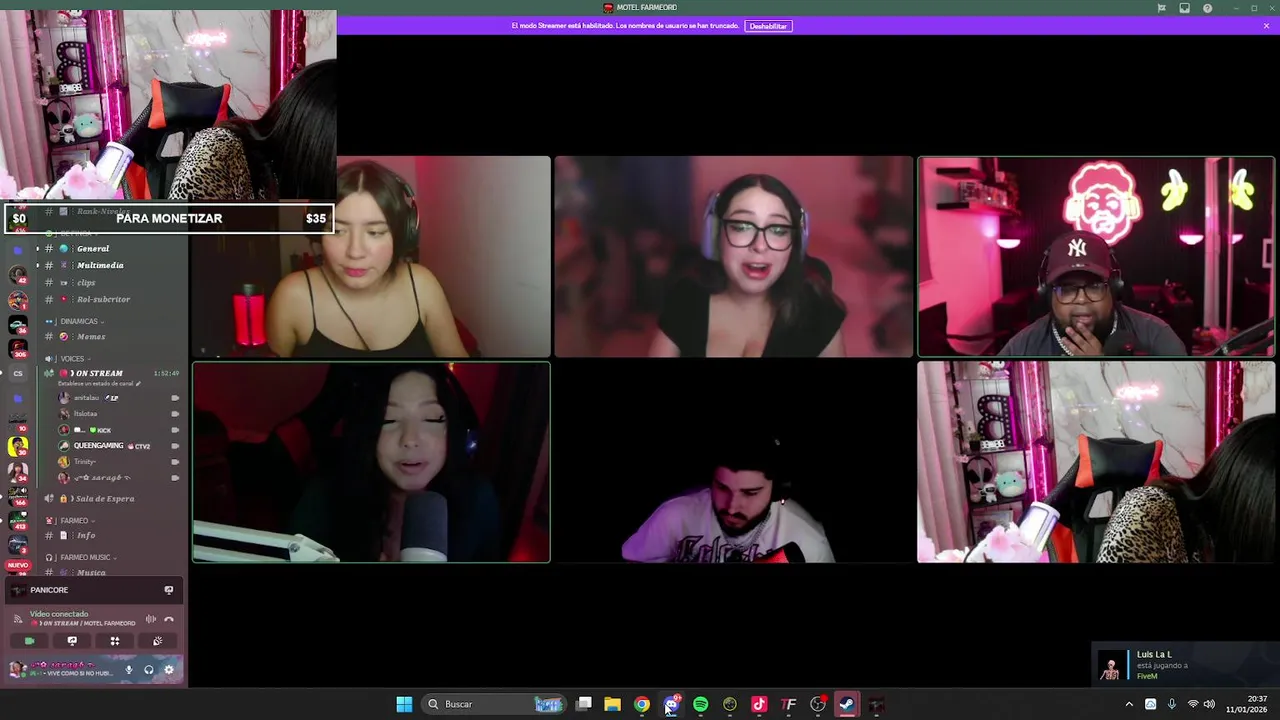The height and width of the screenshot is (720, 1280).
Task: Deafen audio with the headphones icon
Action: [148, 670]
